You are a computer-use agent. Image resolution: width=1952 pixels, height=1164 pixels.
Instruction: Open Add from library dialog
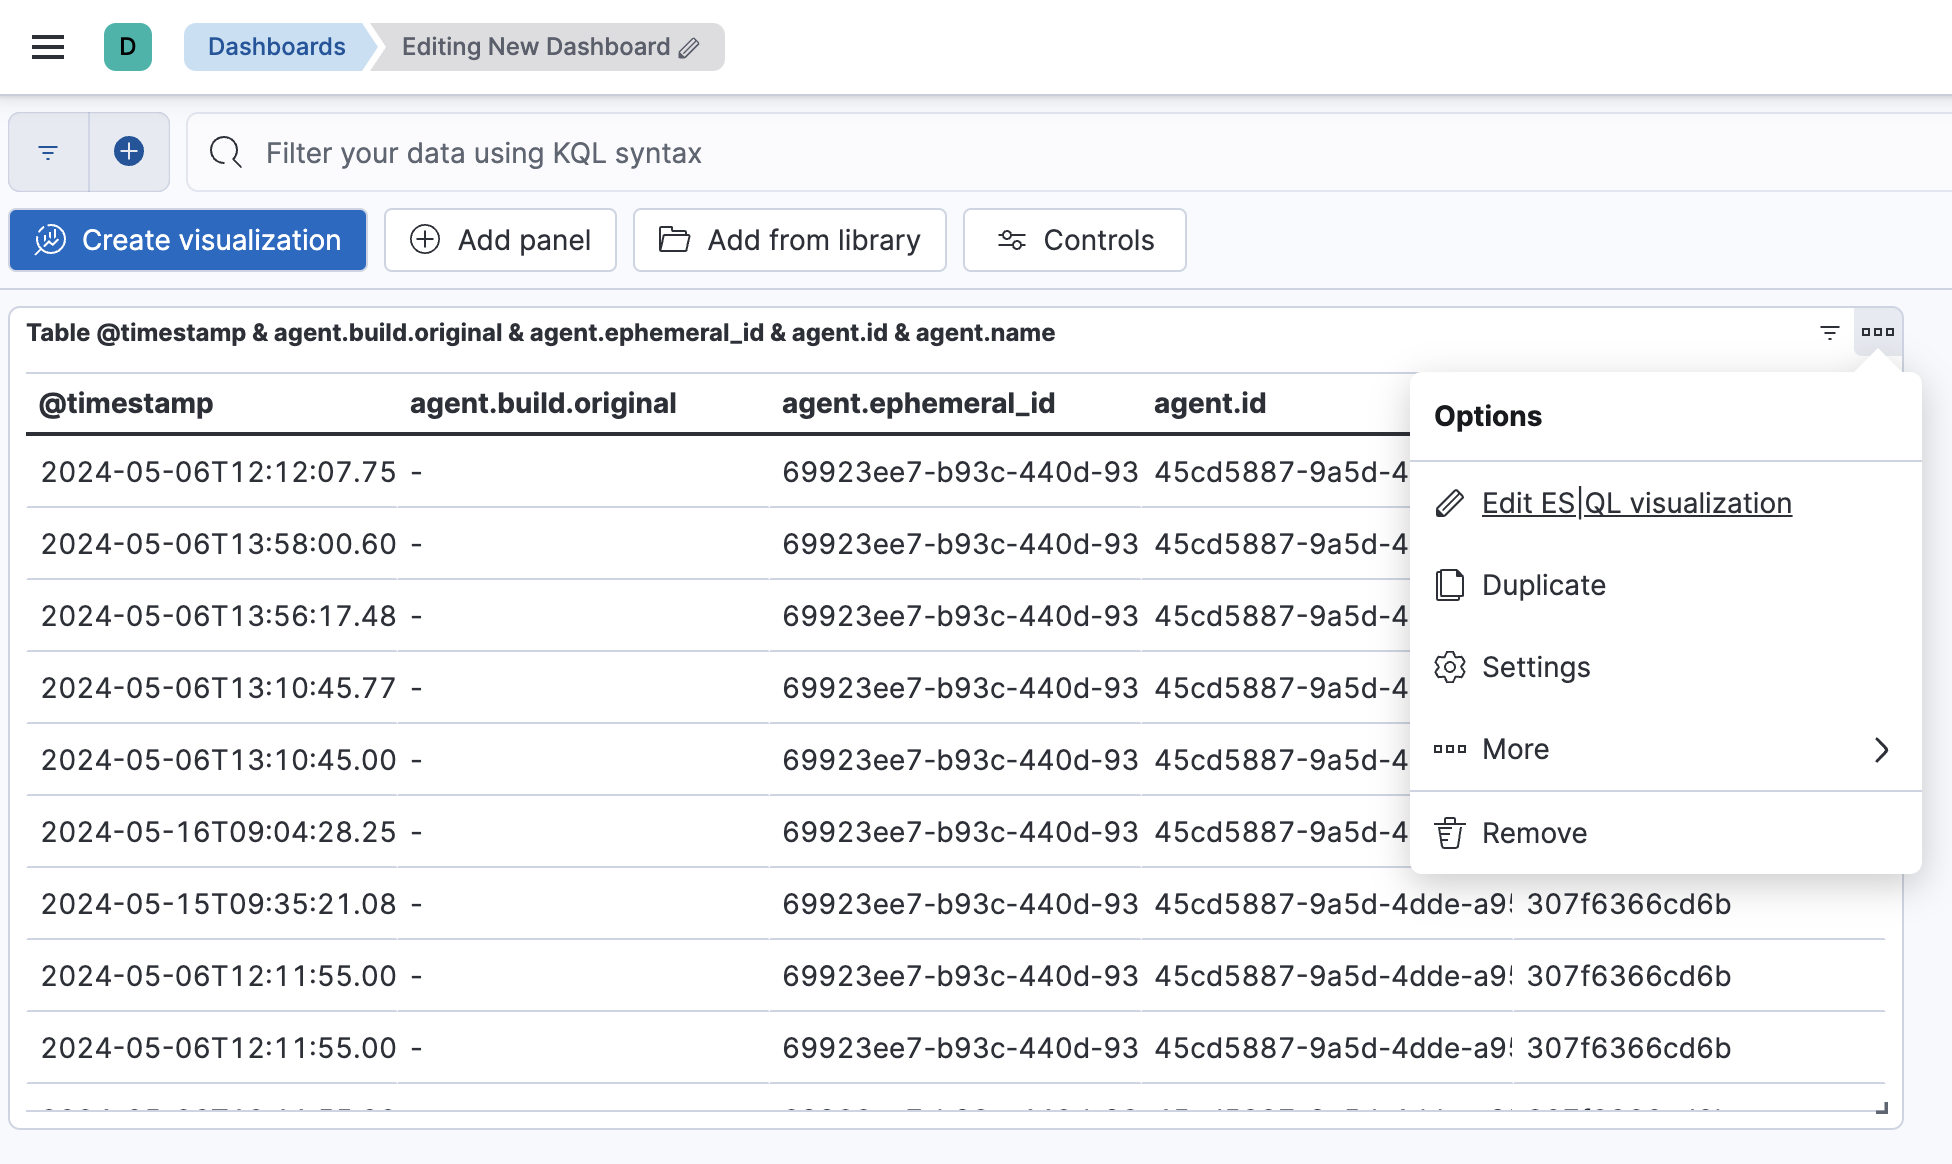[789, 240]
